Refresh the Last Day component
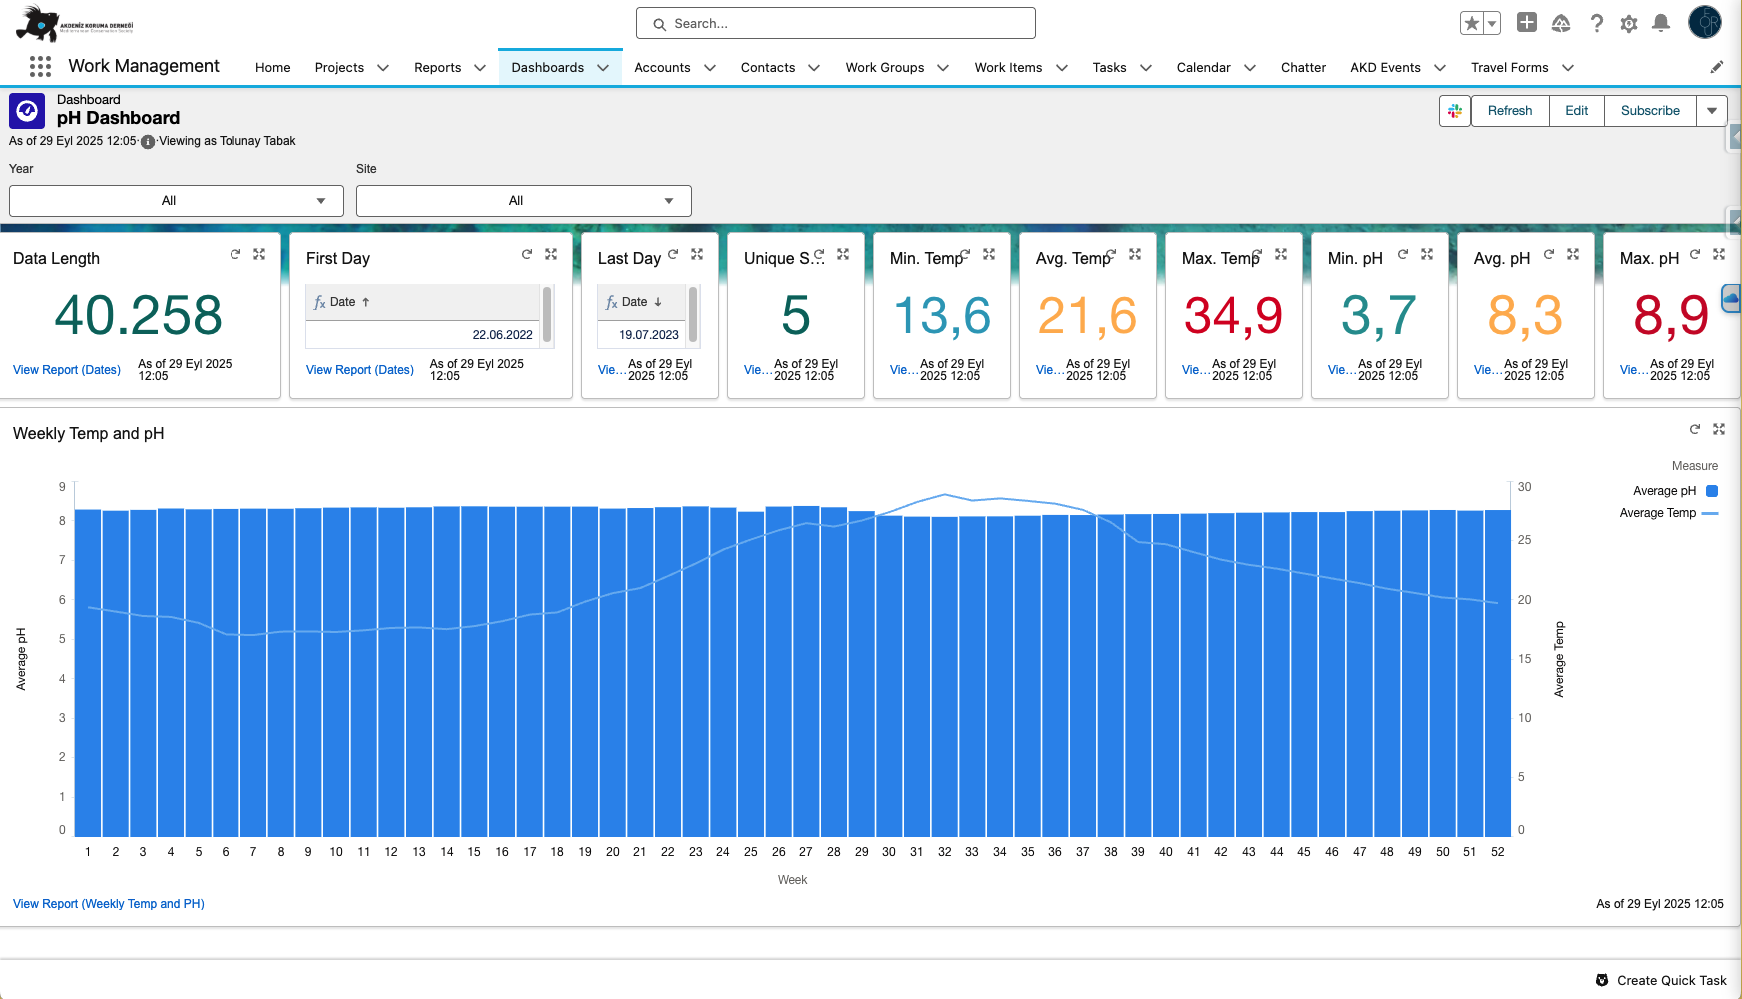This screenshot has width=1742, height=999. 673,254
